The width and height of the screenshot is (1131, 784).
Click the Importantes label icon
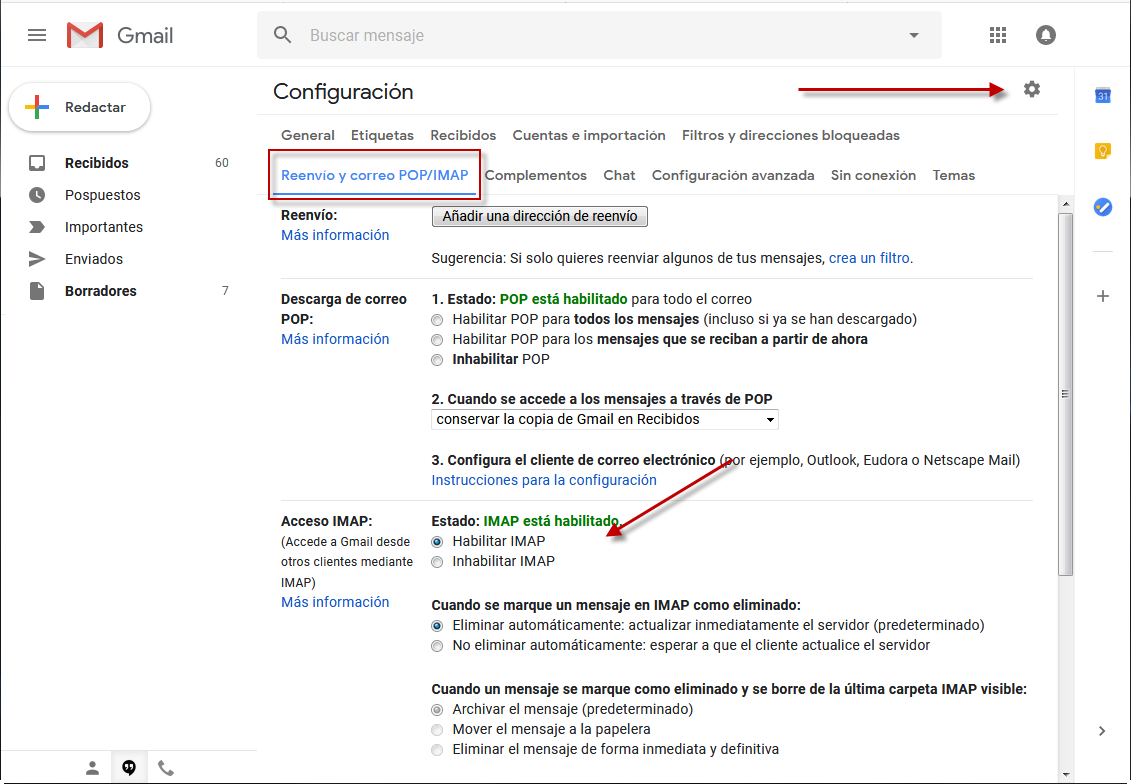pyautogui.click(x=37, y=227)
